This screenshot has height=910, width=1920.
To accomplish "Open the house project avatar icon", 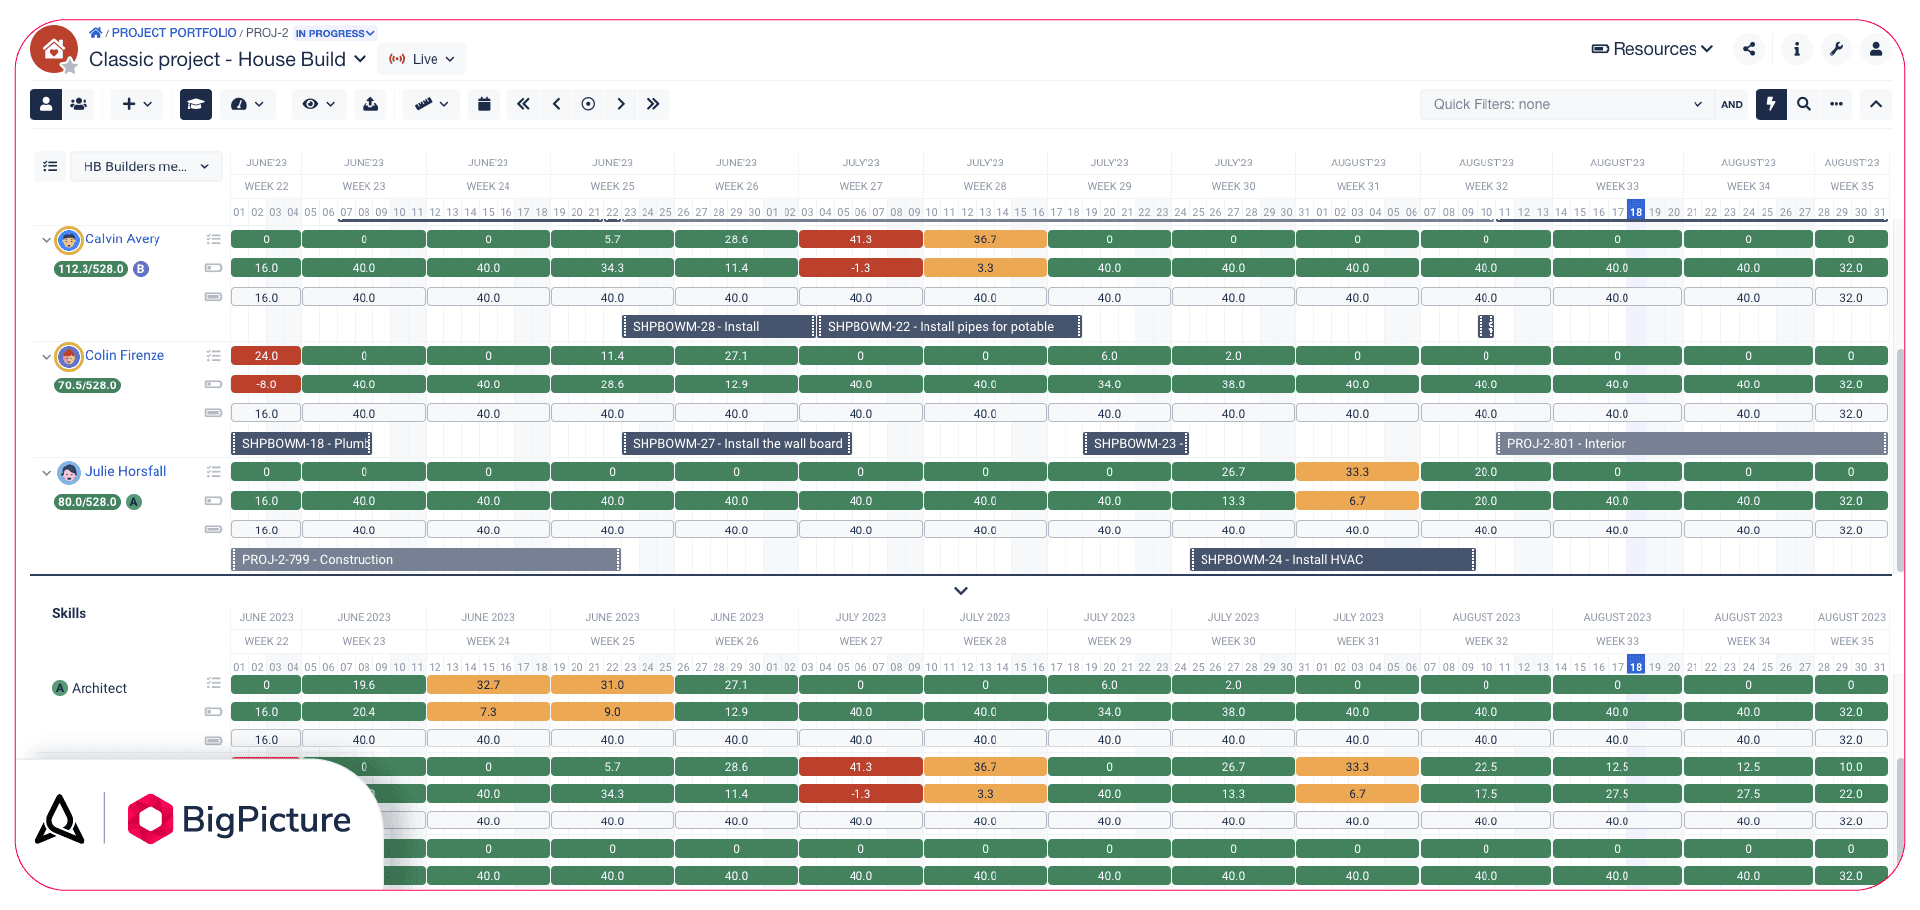I will (54, 49).
